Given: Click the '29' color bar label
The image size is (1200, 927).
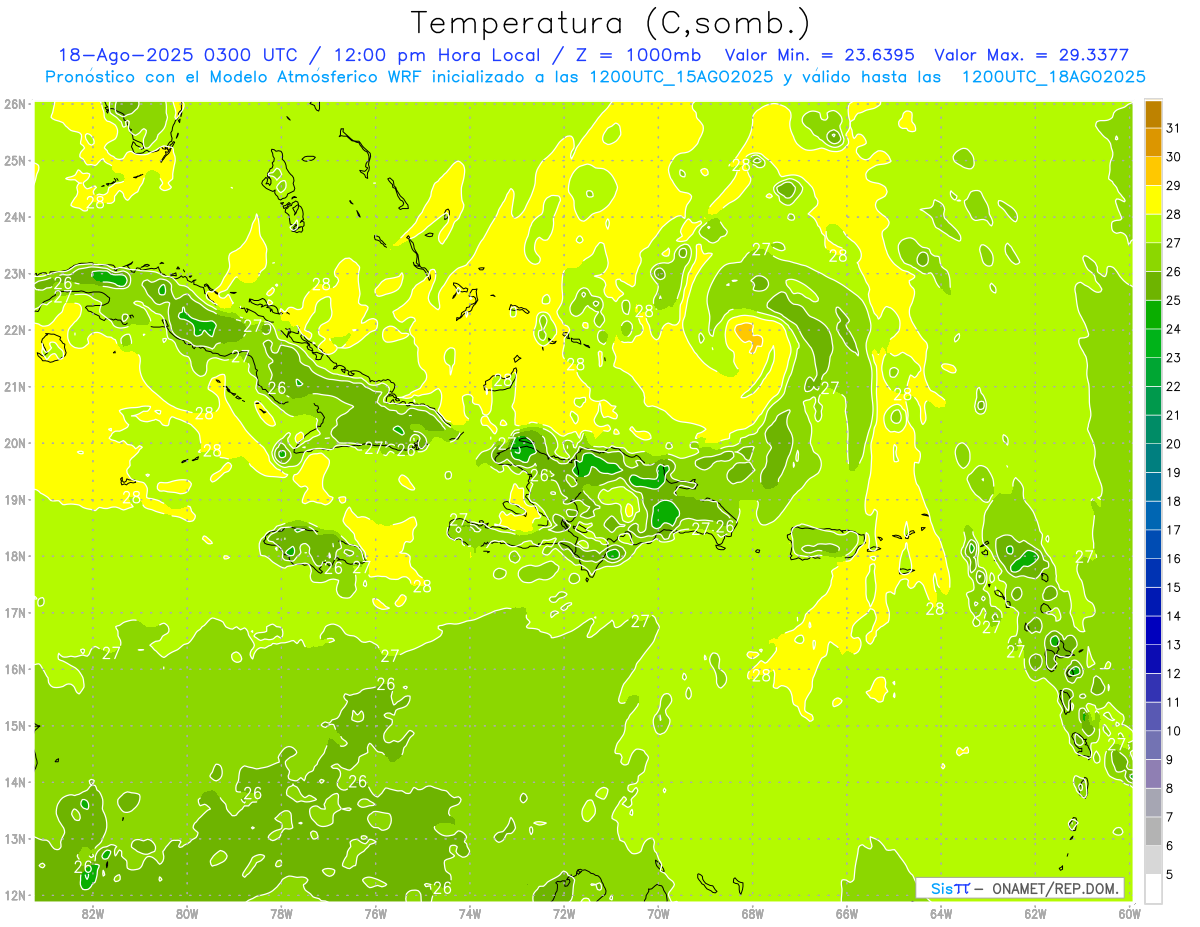Looking at the screenshot, I should 1174,186.
